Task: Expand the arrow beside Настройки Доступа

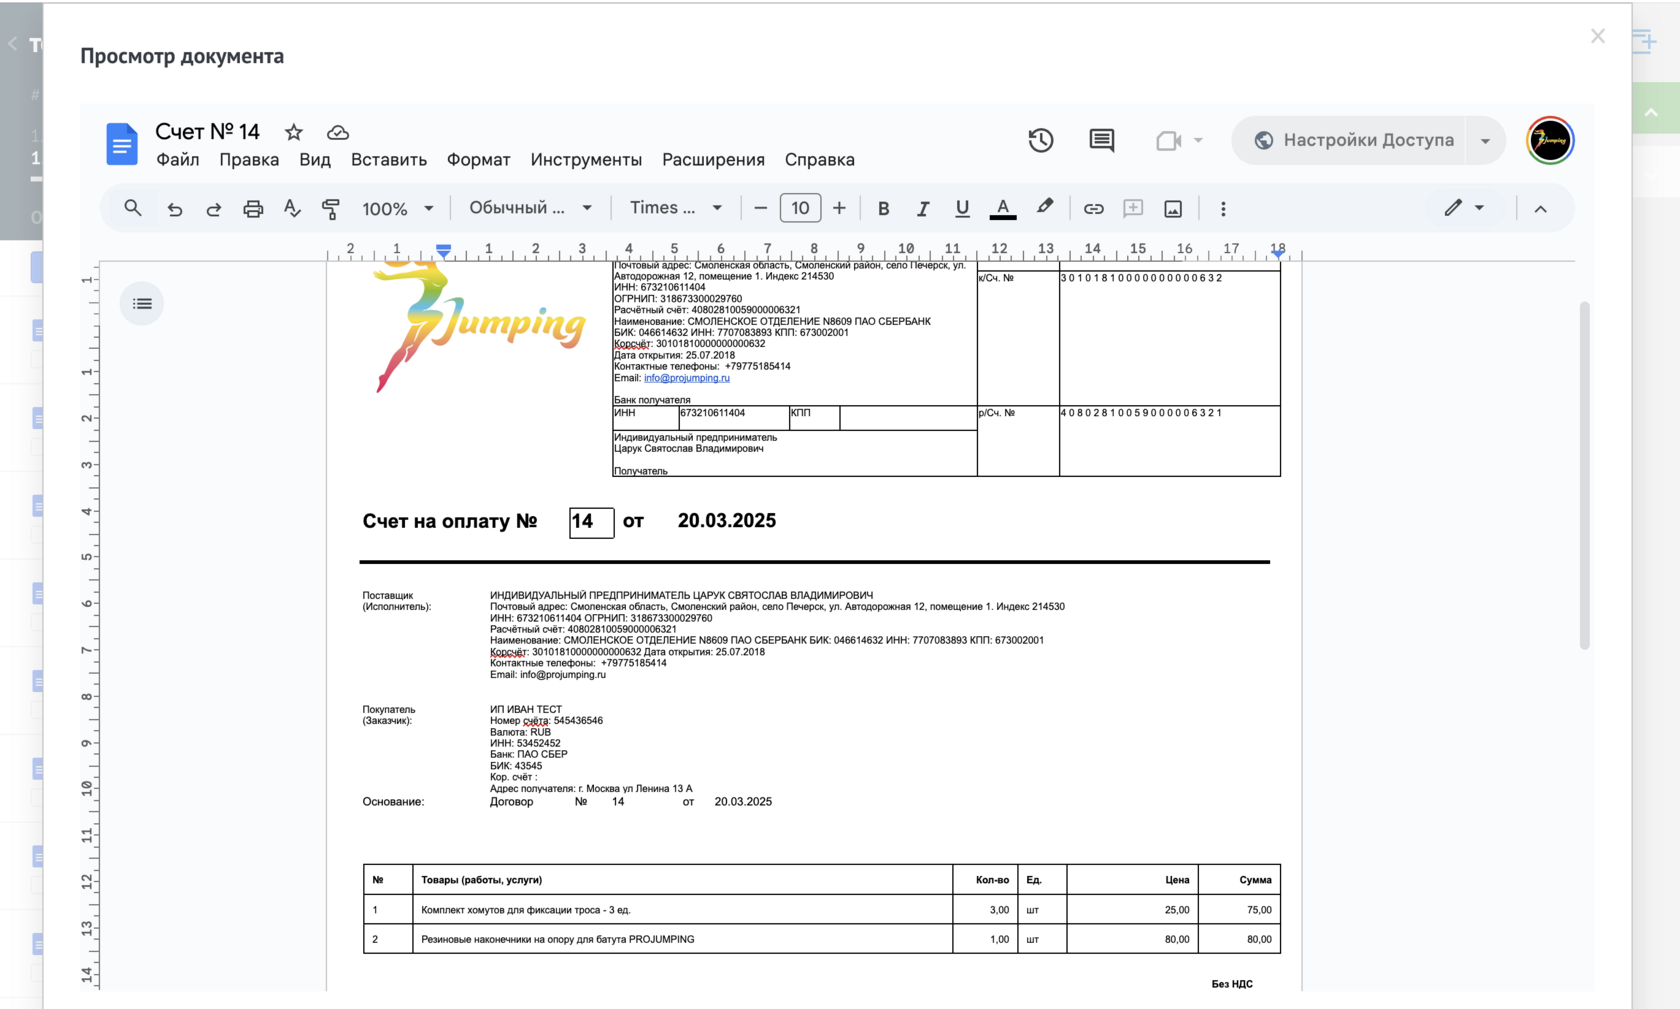Action: pyautogui.click(x=1485, y=141)
